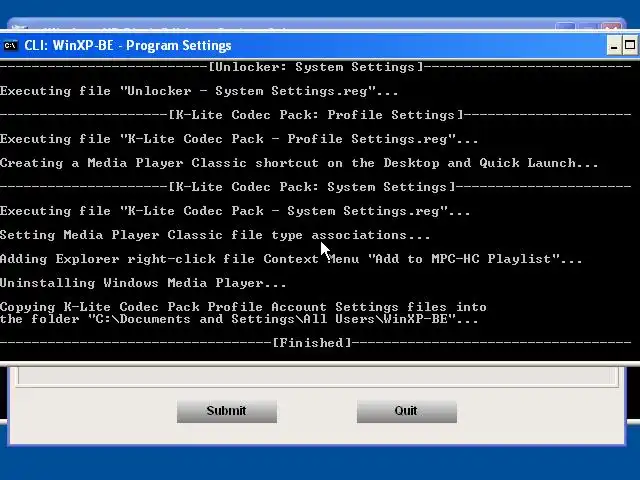640x480 pixels.
Task: Click the Quit button
Action: click(x=407, y=411)
